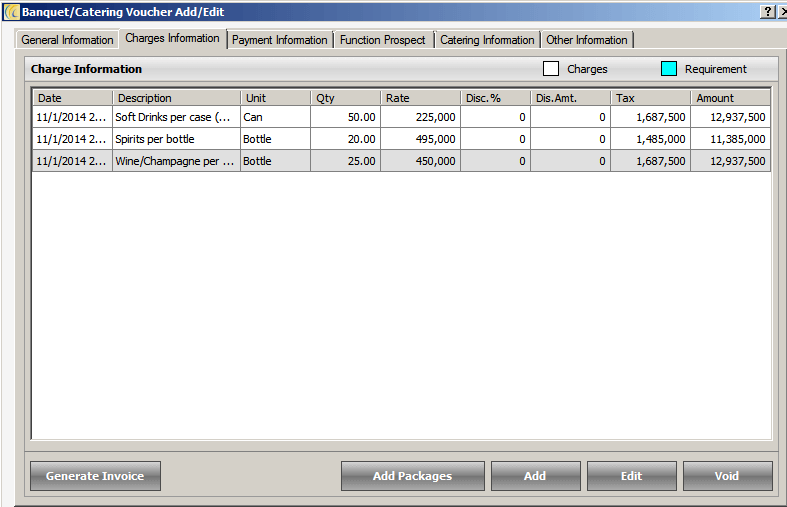
Task: Open the Function Prospect tab
Action: pos(382,40)
